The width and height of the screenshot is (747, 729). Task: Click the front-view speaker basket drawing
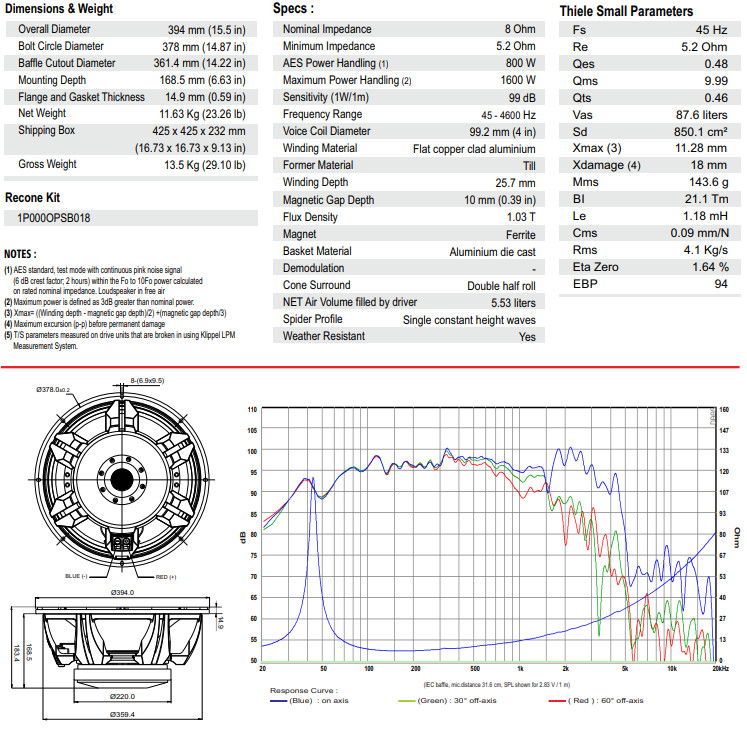122,479
